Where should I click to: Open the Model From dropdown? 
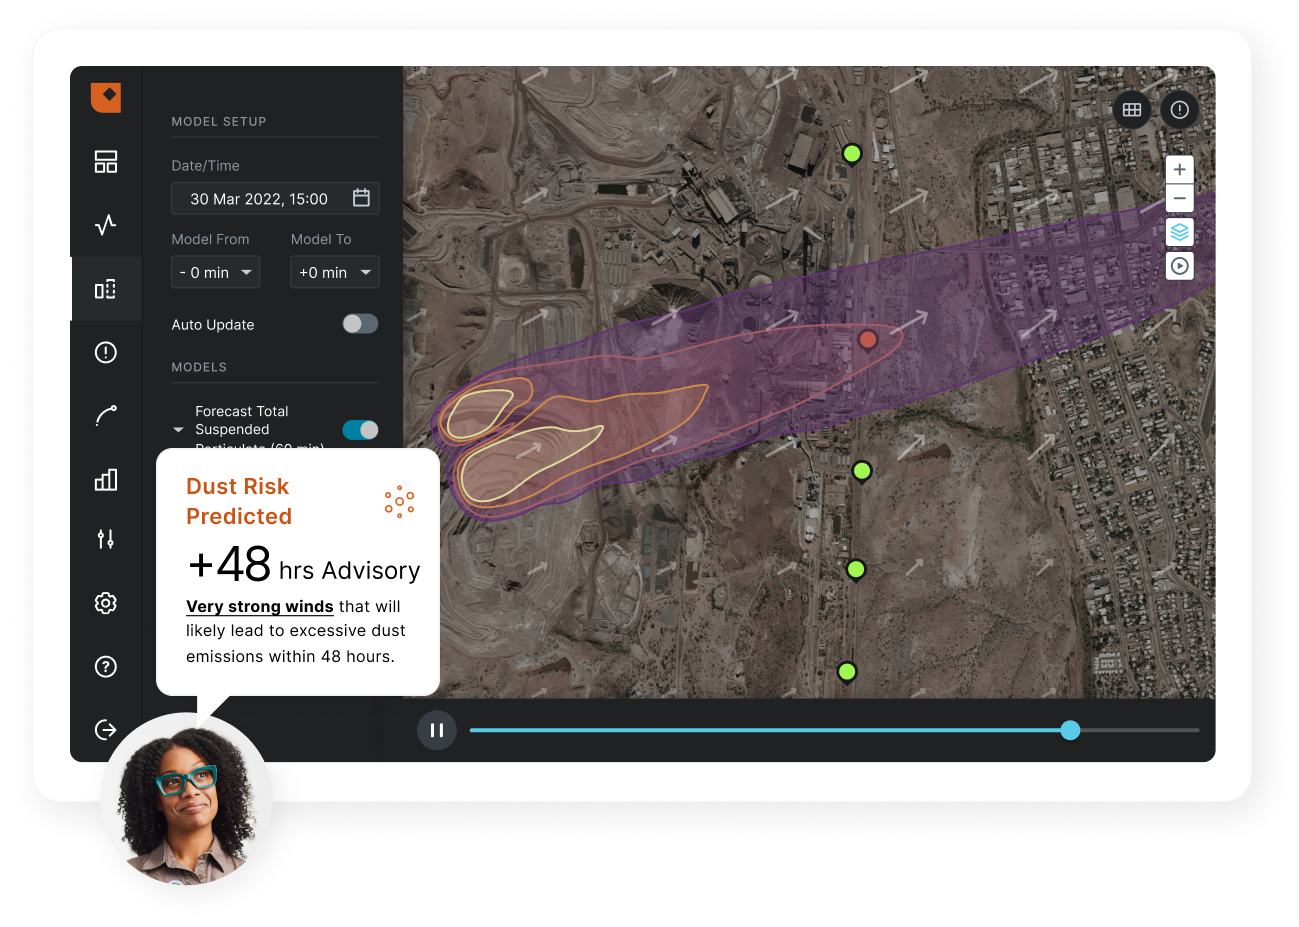(x=215, y=272)
